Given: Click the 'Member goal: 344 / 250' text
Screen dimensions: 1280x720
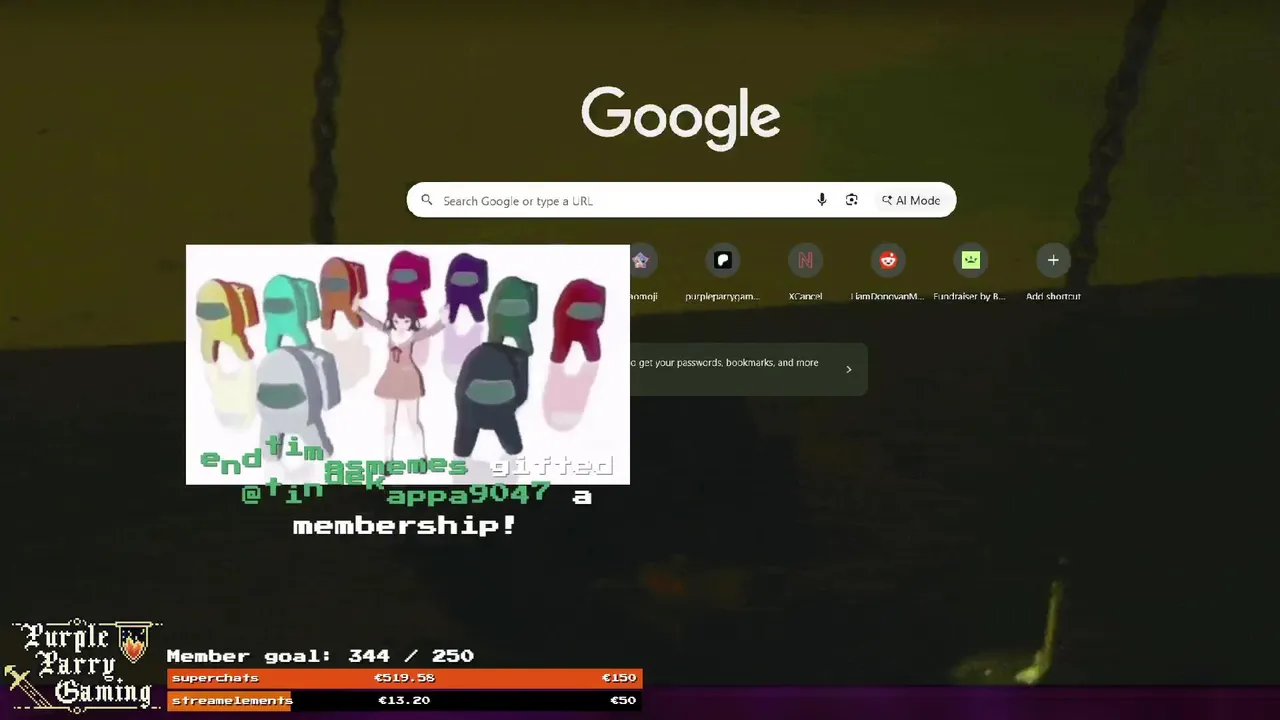Looking at the screenshot, I should (x=320, y=656).
